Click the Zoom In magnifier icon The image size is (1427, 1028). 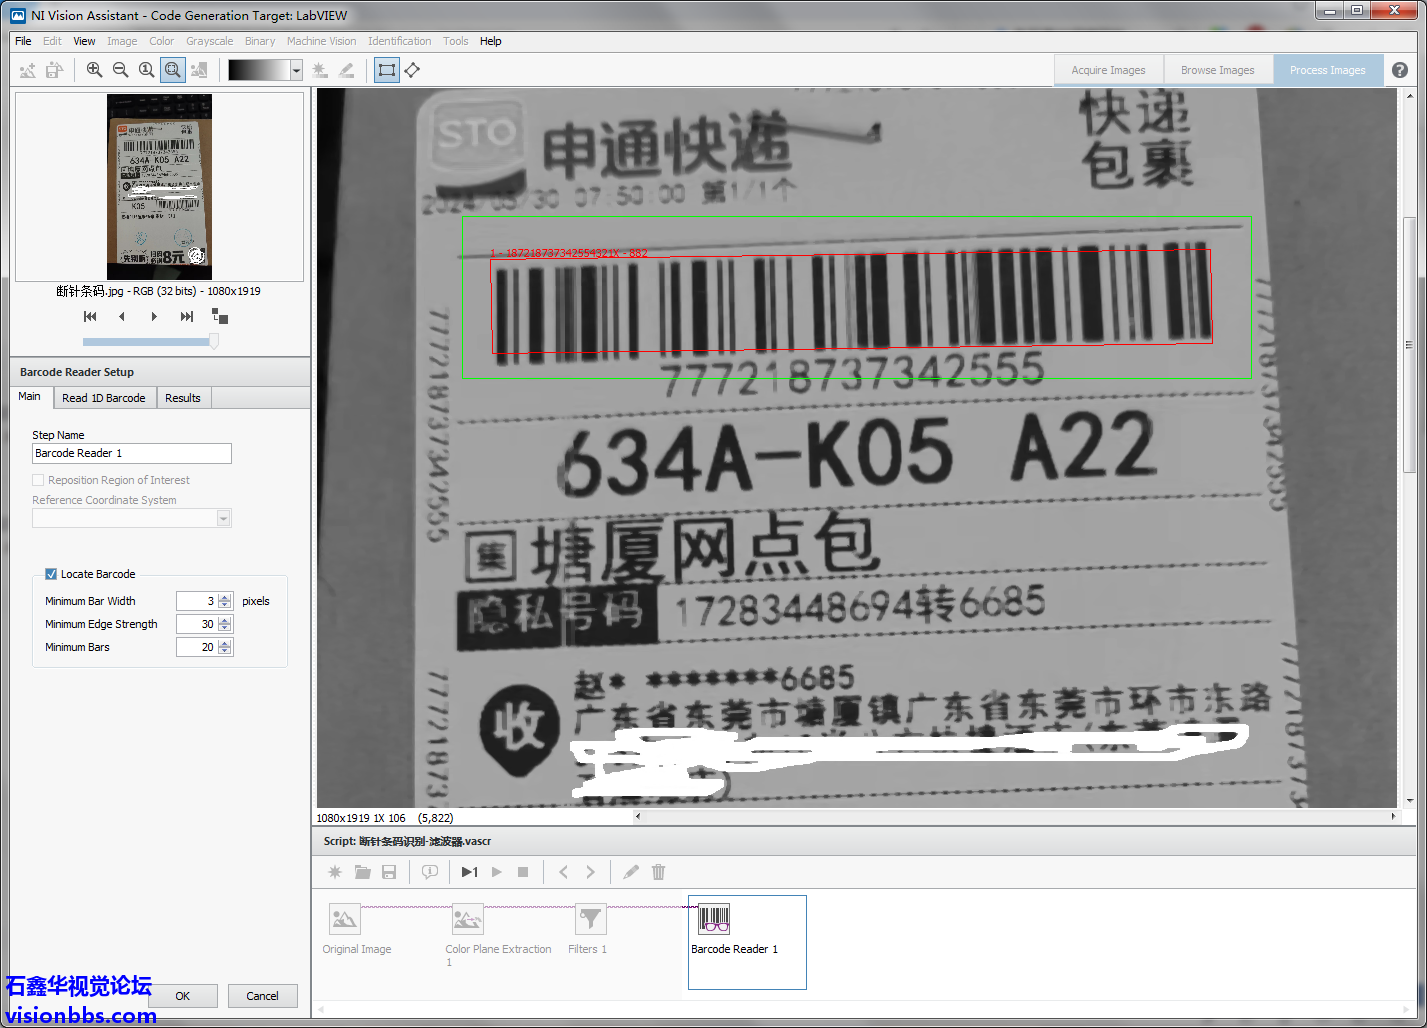pos(94,70)
